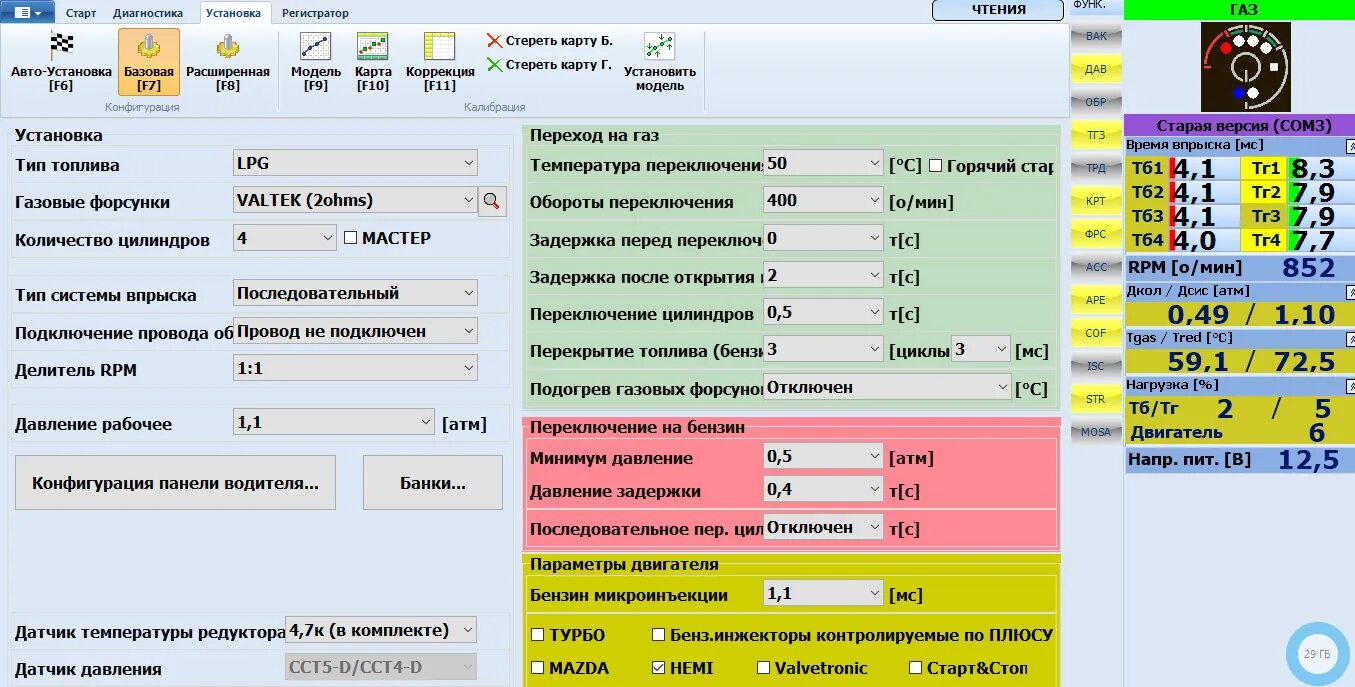The width and height of the screenshot is (1355, 687).
Task: Select the Базовая [F7] configuration icon
Action: pos(149,61)
